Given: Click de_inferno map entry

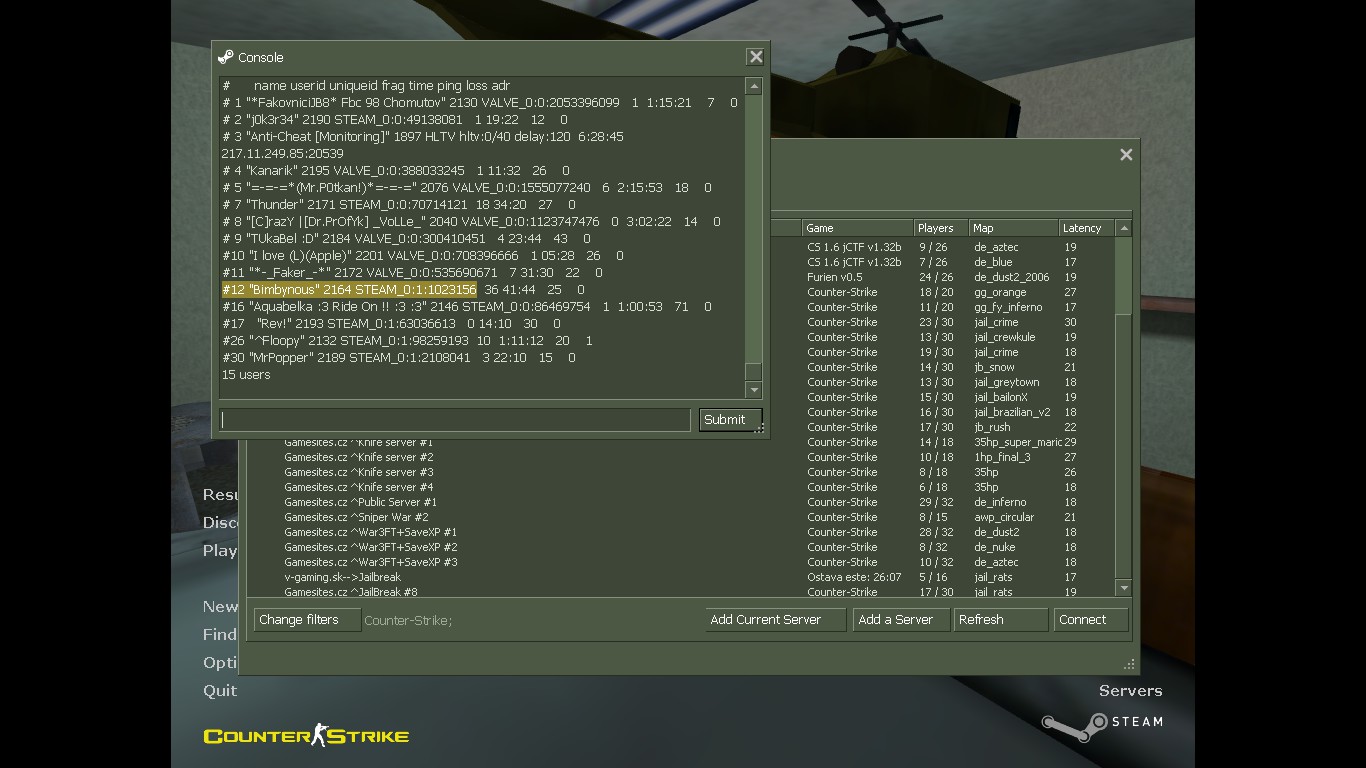Looking at the screenshot, I should (x=1000, y=502).
